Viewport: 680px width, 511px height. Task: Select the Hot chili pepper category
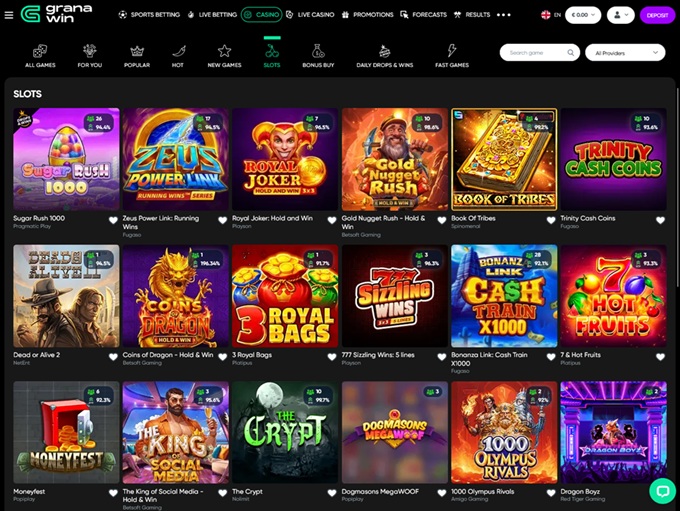click(179, 51)
